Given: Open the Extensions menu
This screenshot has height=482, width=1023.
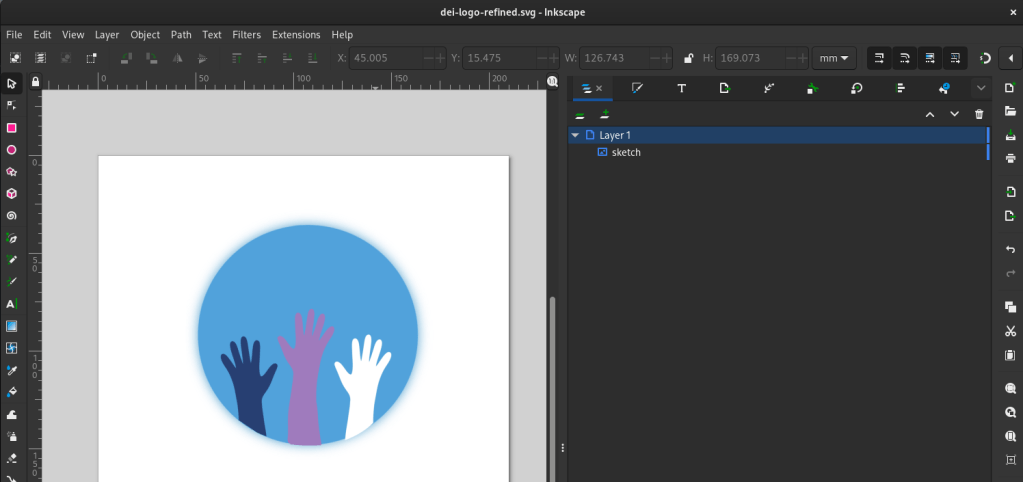Looking at the screenshot, I should 296,34.
